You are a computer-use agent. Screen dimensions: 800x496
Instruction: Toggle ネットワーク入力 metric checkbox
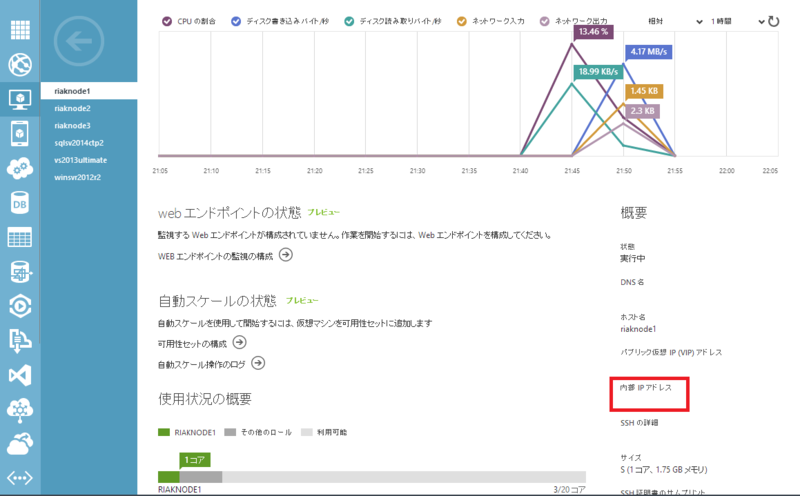coord(462,21)
